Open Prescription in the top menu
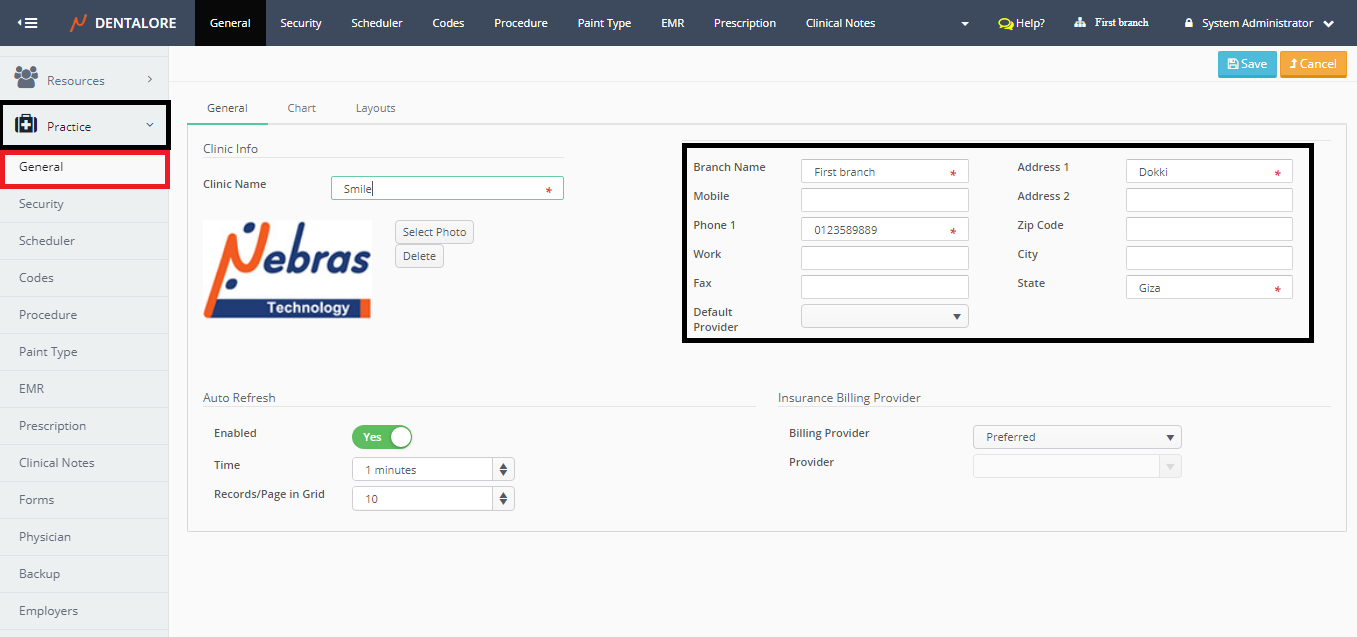Viewport: 1357px width, 637px height. pyautogui.click(x=744, y=23)
